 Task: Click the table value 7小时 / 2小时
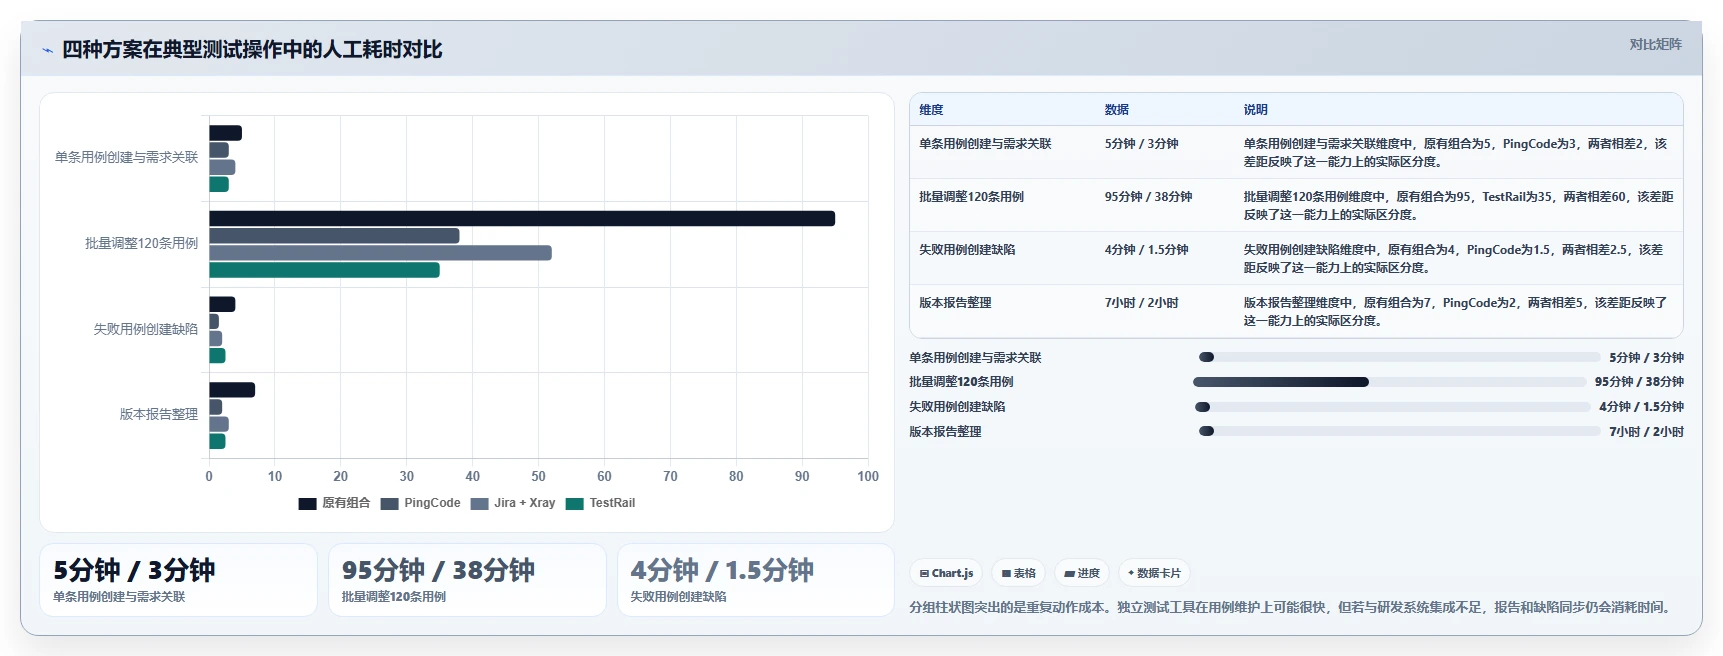pos(1141,303)
